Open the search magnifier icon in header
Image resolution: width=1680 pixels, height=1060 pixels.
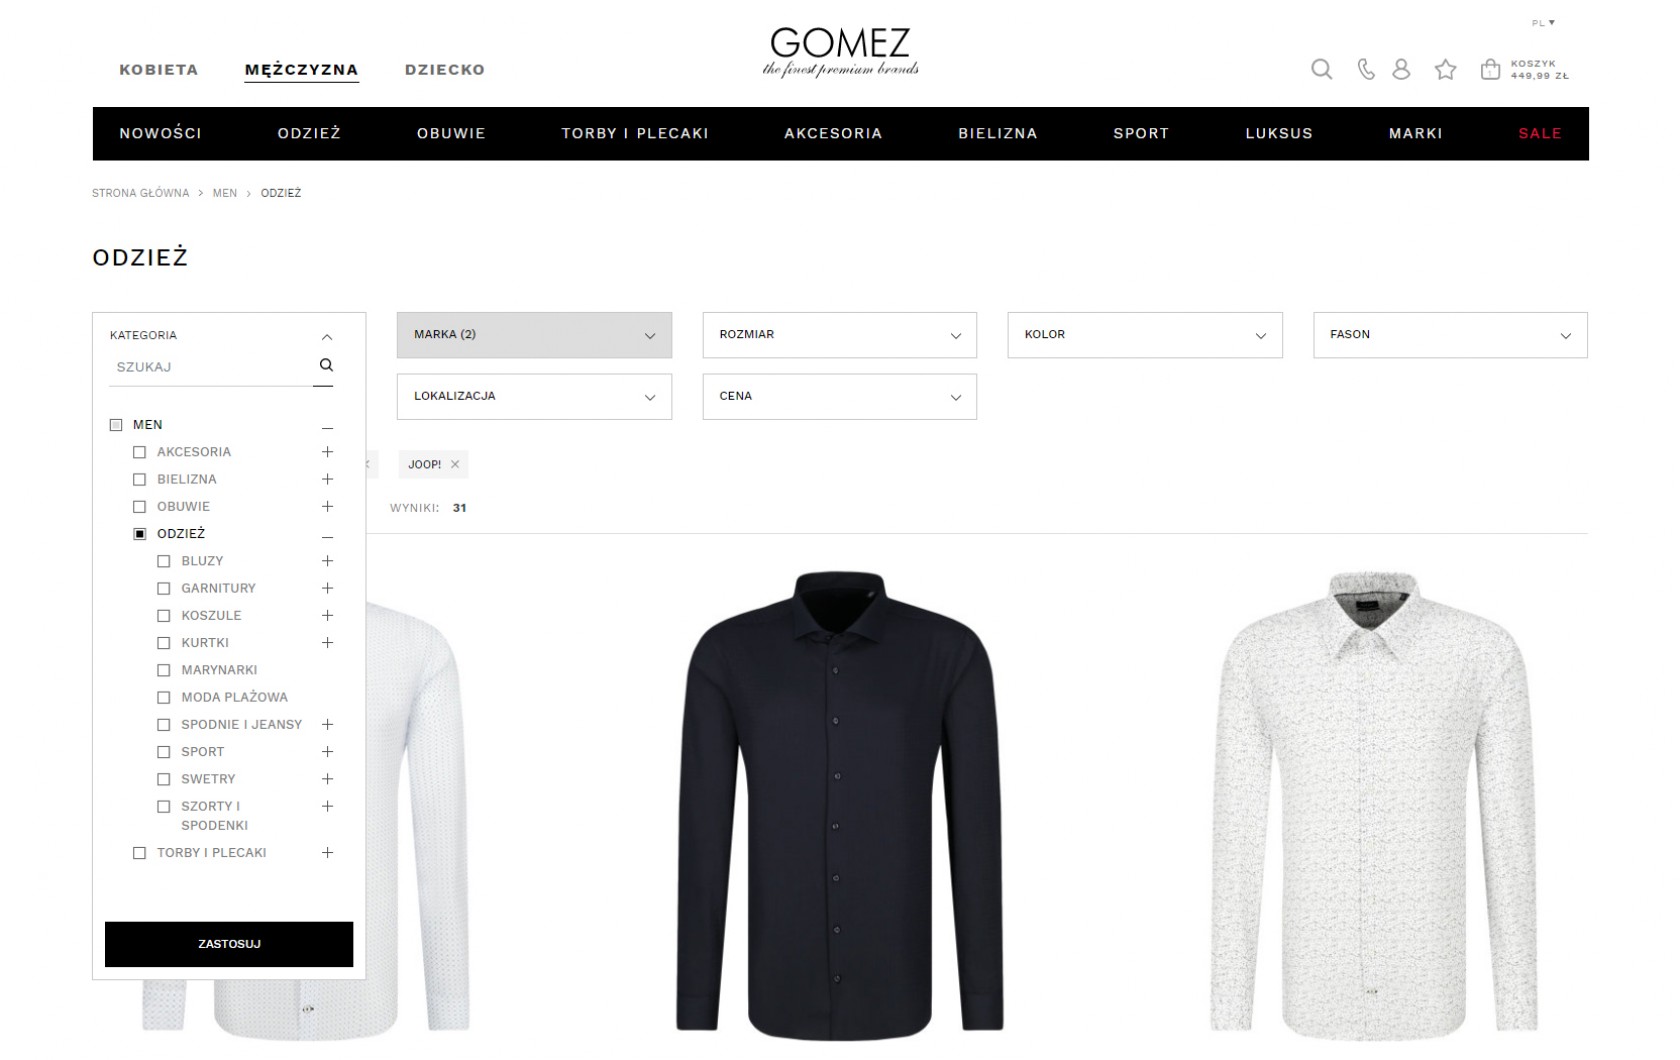pos(1321,69)
